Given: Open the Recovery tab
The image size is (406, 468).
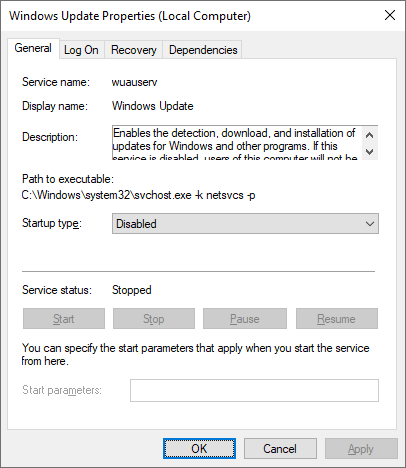Looking at the screenshot, I should [133, 50].
